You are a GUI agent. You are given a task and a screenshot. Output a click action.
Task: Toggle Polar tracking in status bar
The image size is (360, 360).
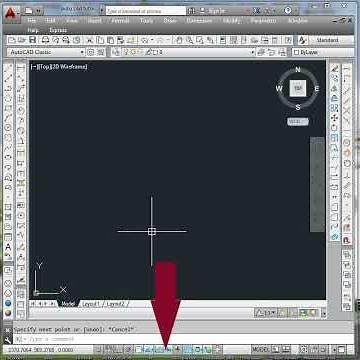point(129,350)
